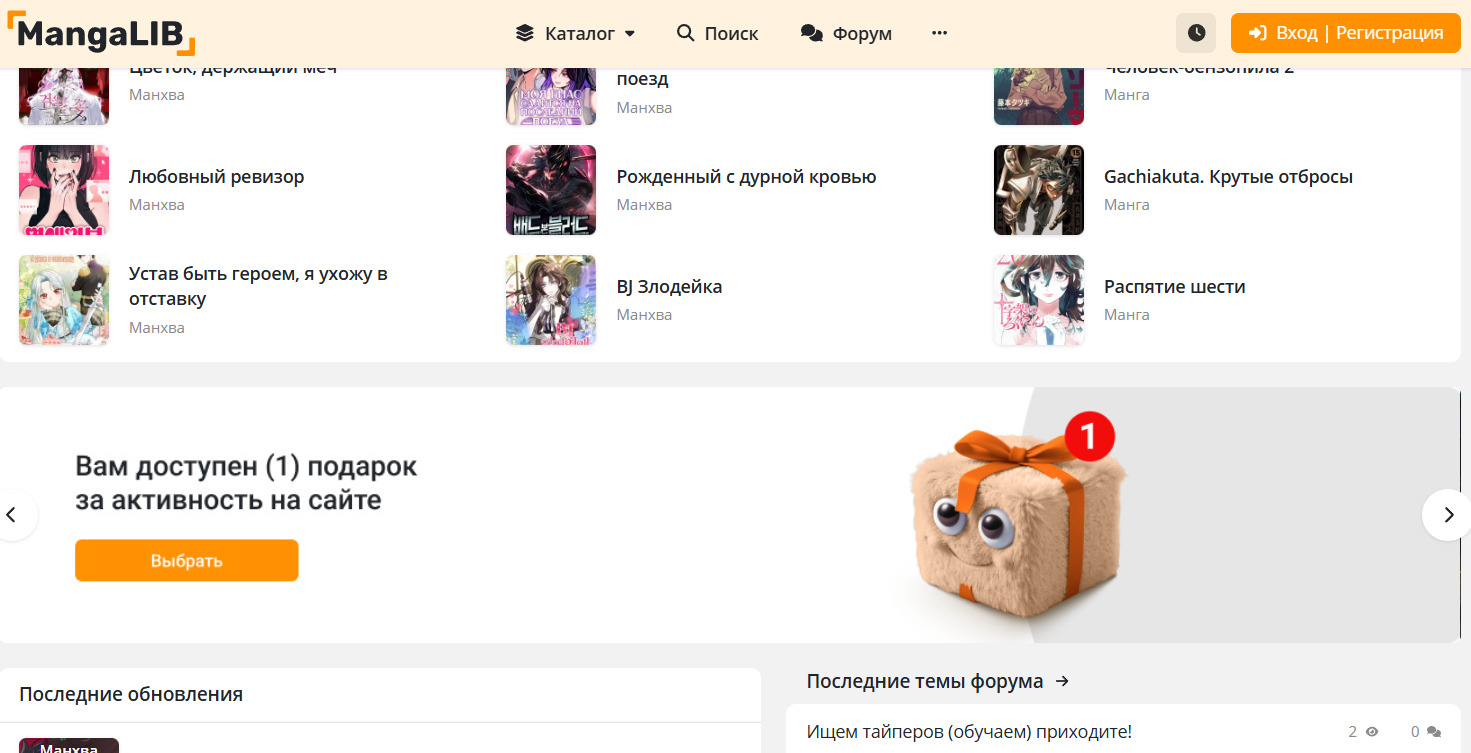
Task: Follow Последние темы форума arrow link
Action: point(1062,681)
